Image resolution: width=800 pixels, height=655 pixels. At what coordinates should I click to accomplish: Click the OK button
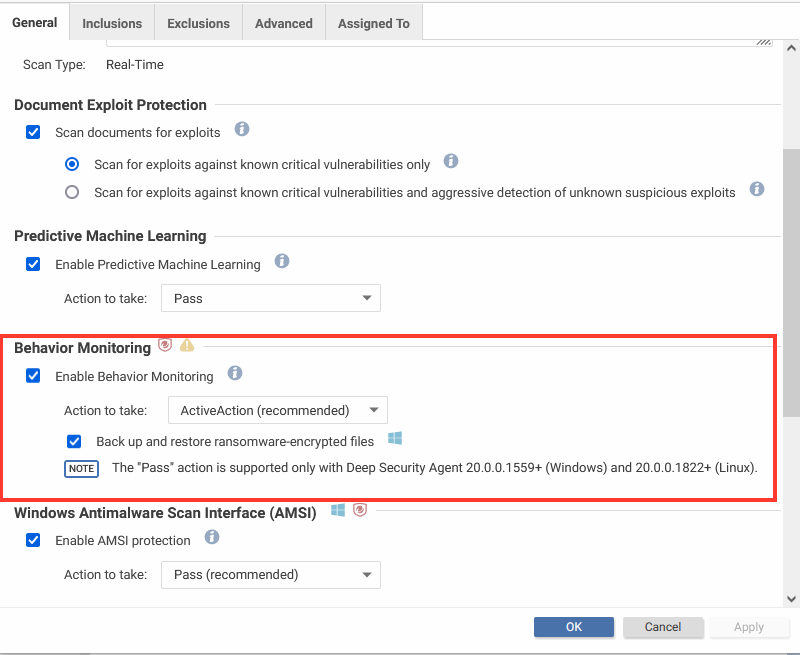point(574,627)
